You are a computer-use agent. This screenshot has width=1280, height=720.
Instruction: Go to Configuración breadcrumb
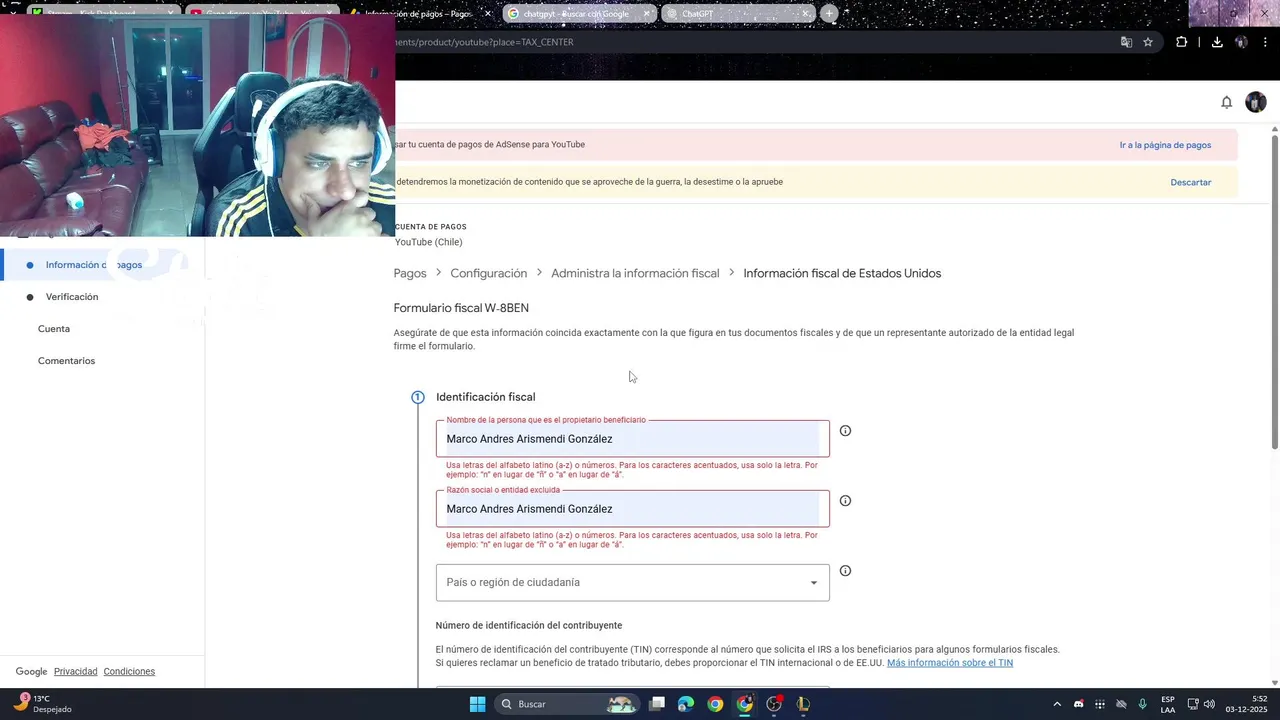pyautogui.click(x=488, y=273)
